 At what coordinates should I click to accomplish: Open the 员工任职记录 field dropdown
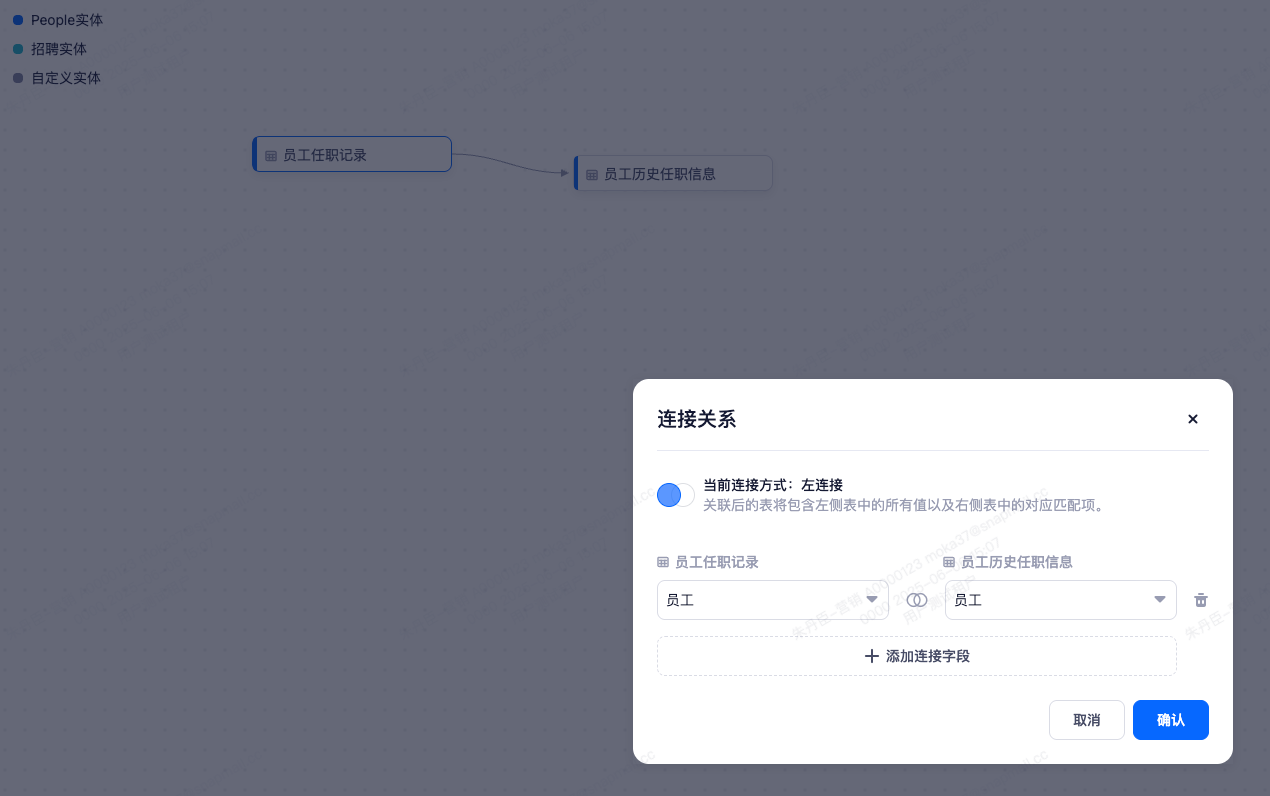(773, 600)
